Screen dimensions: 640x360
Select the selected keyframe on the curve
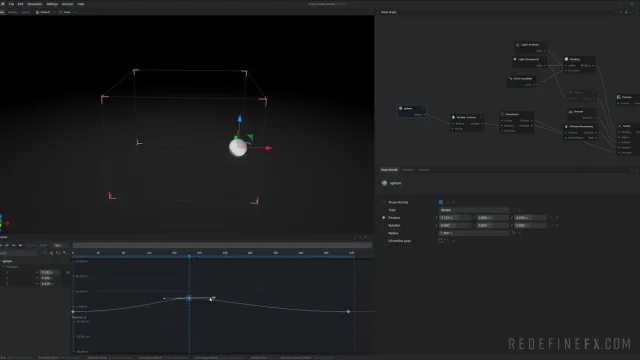189,298
